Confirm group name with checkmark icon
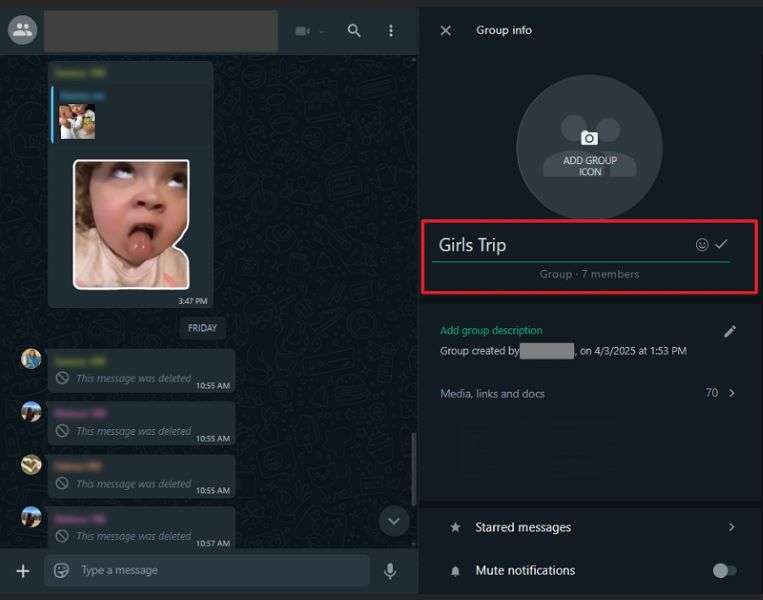Screen dimensions: 763x600 point(721,245)
